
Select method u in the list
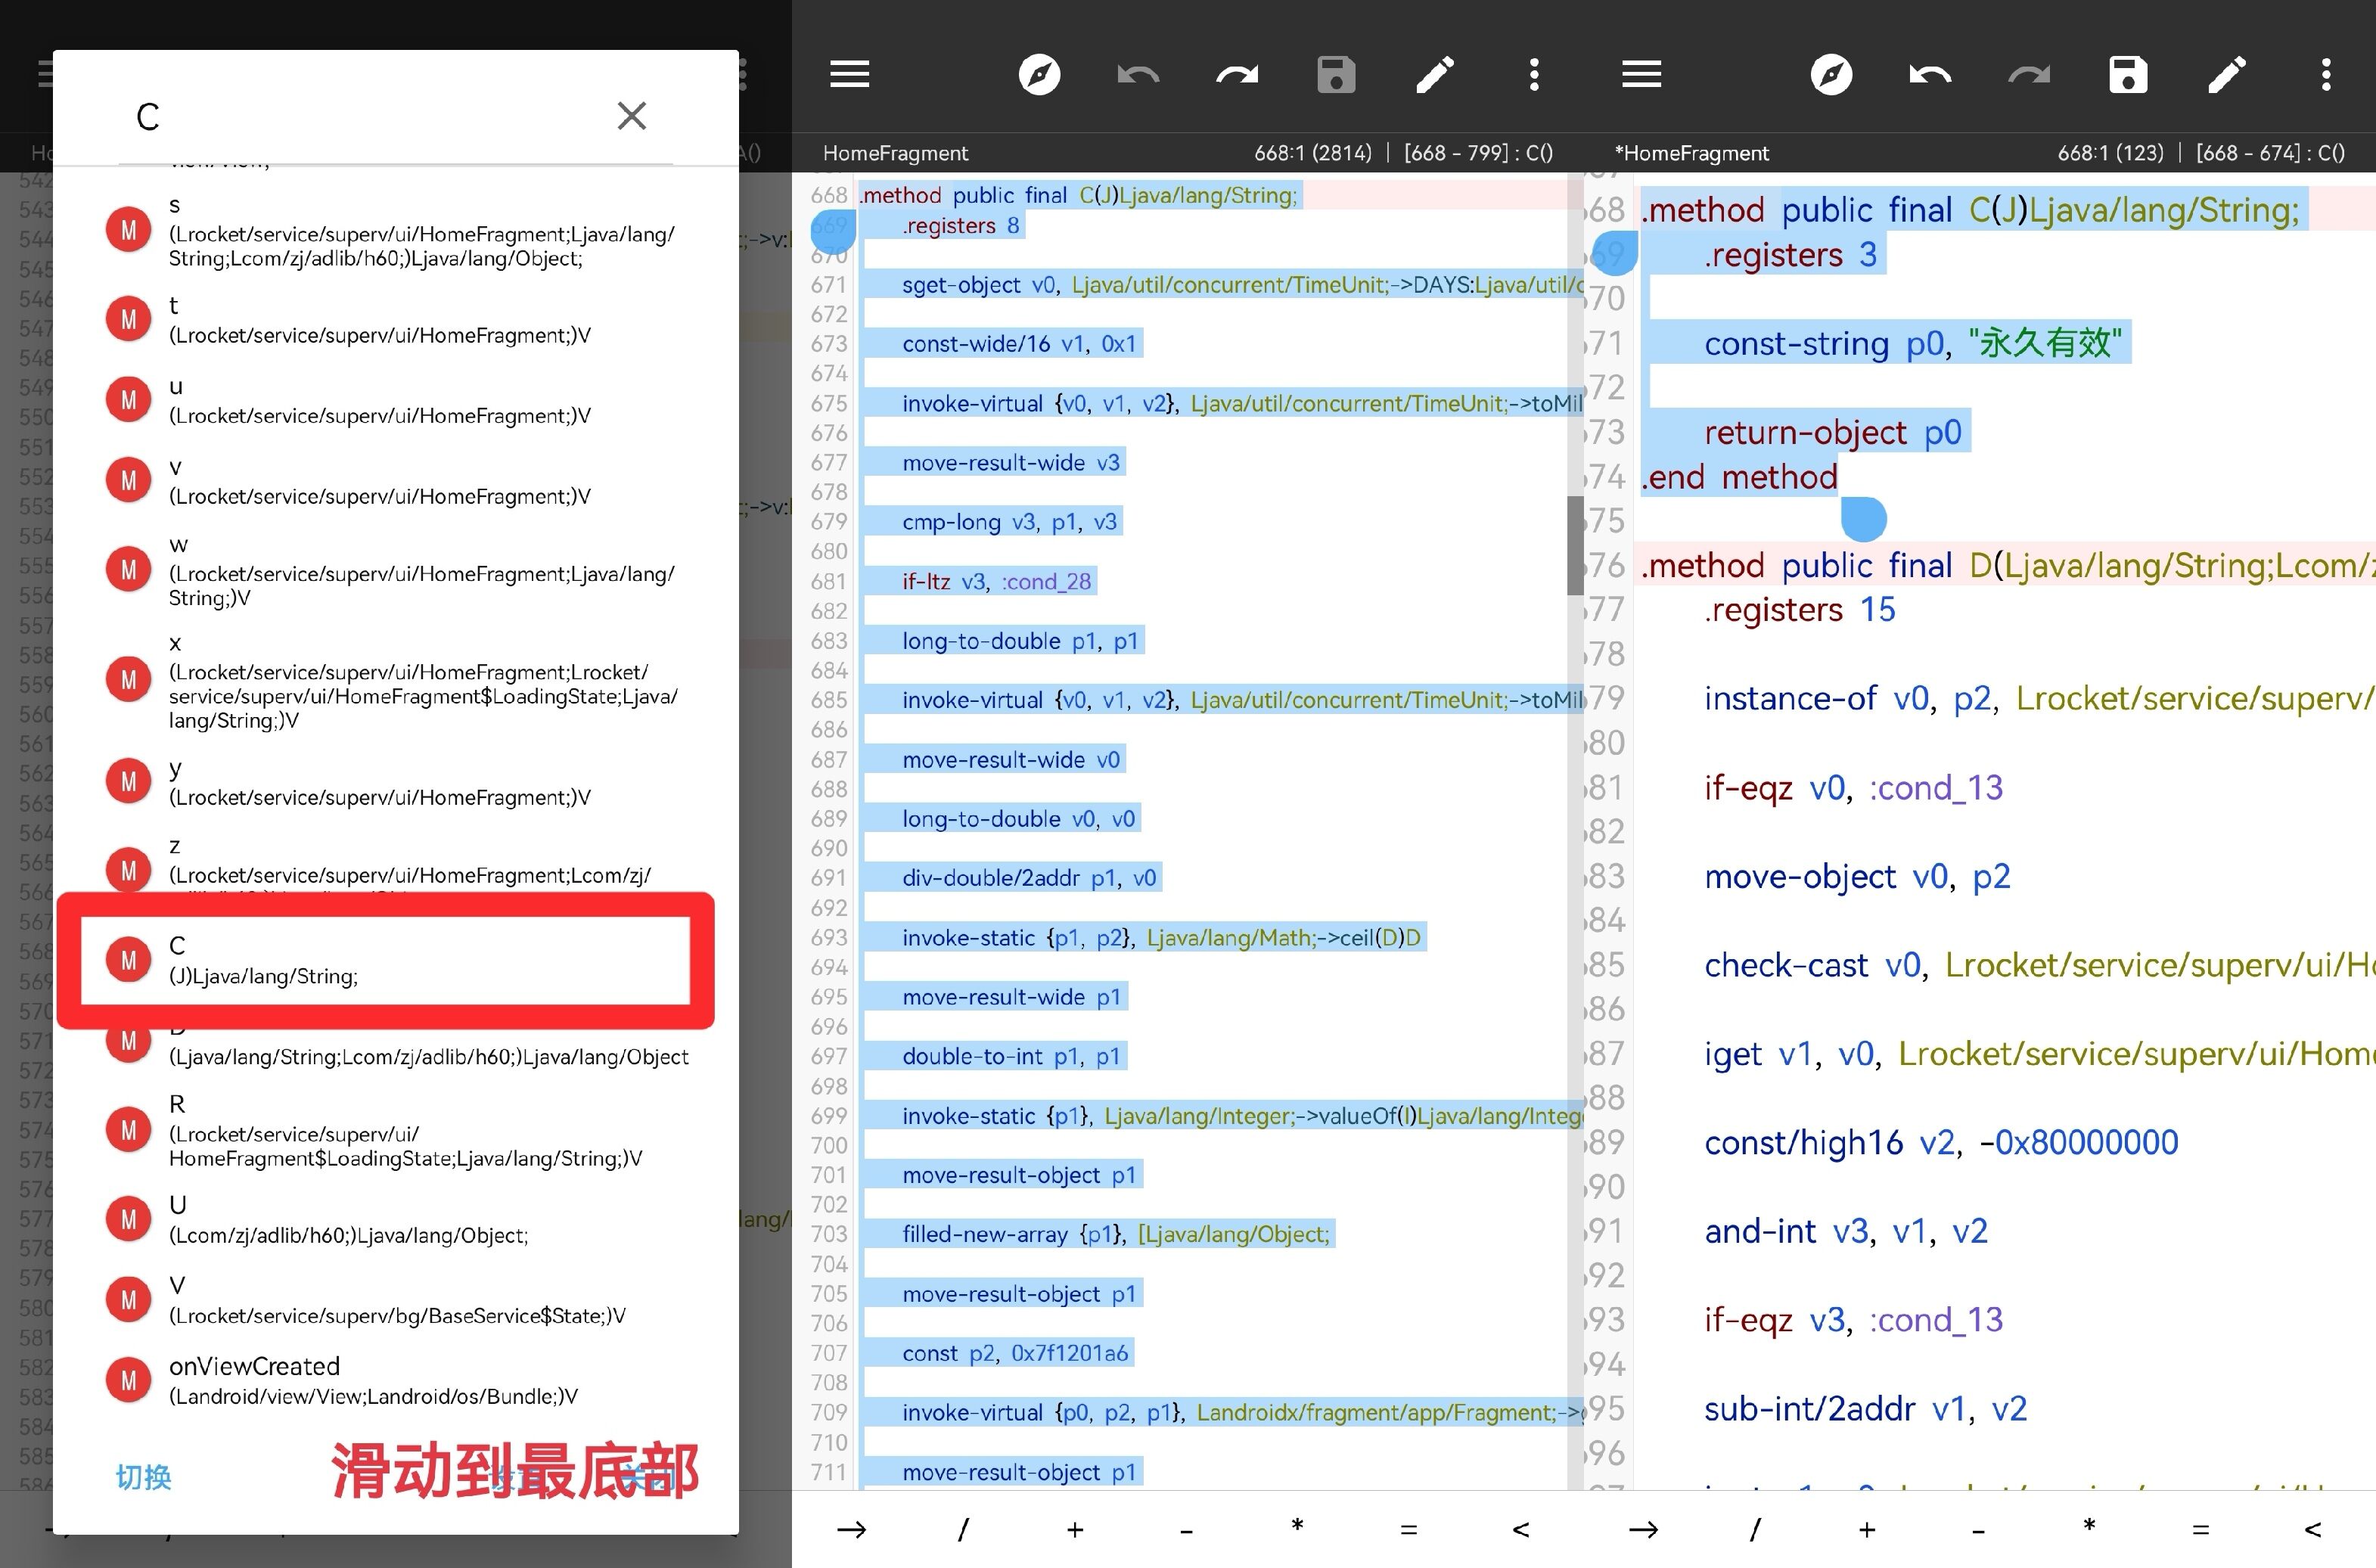click(x=396, y=400)
